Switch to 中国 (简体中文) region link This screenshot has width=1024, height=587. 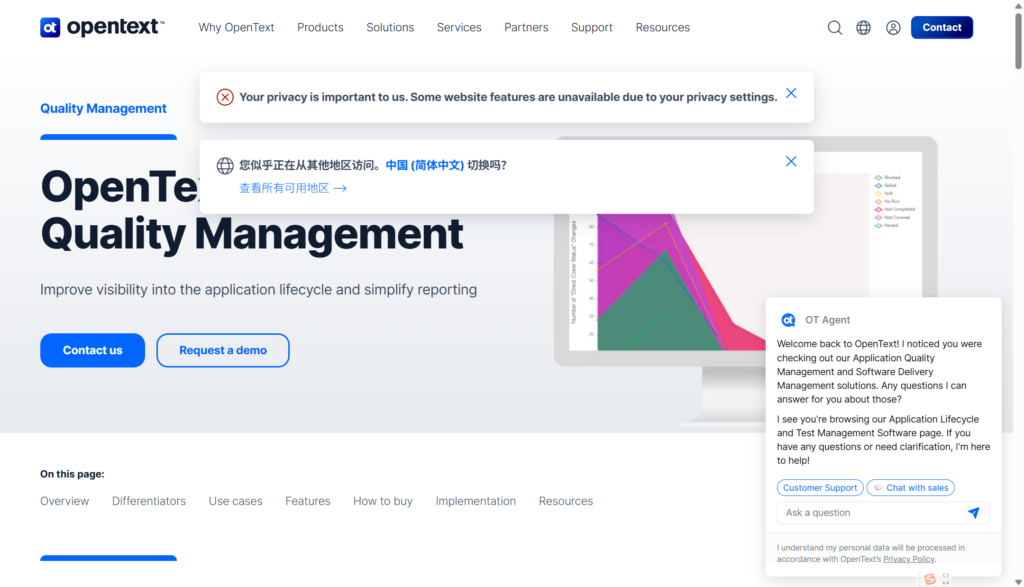click(x=424, y=165)
